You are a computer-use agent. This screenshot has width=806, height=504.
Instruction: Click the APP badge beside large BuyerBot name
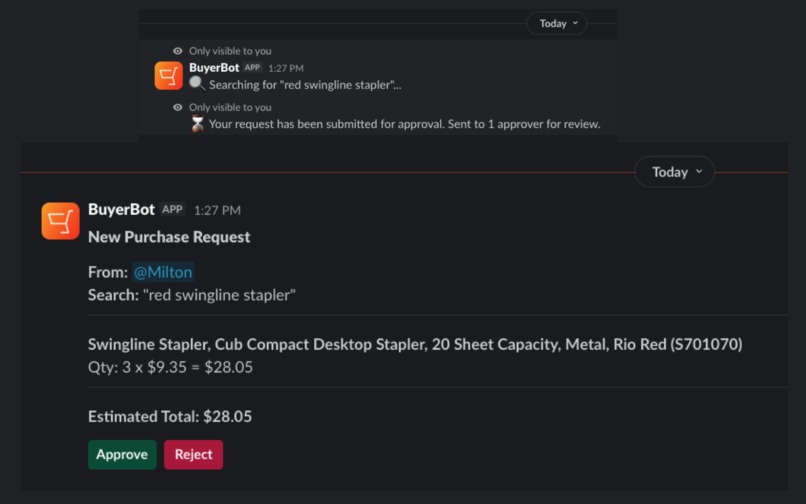click(x=172, y=209)
